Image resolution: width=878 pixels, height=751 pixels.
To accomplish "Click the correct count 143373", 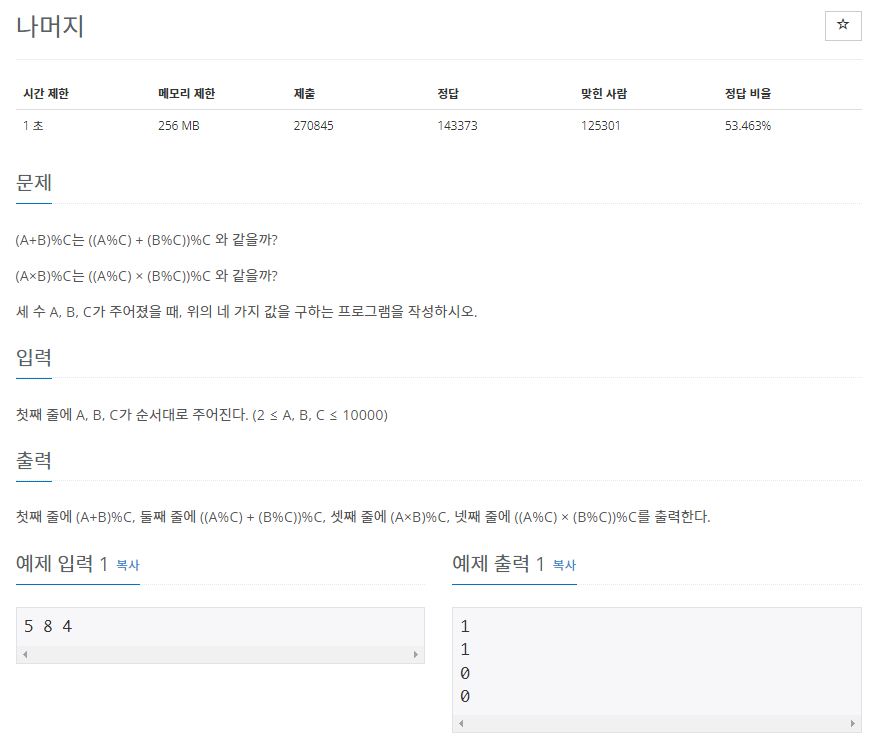I will coord(457,125).
